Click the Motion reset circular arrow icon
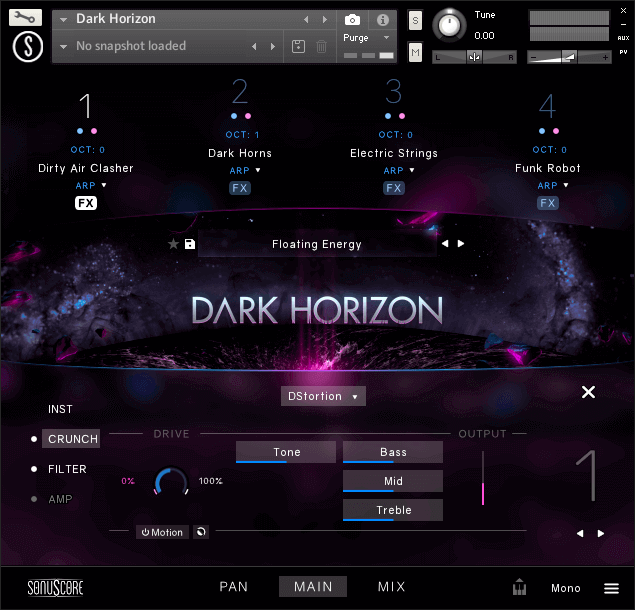Image resolution: width=635 pixels, height=610 pixels. (x=201, y=532)
